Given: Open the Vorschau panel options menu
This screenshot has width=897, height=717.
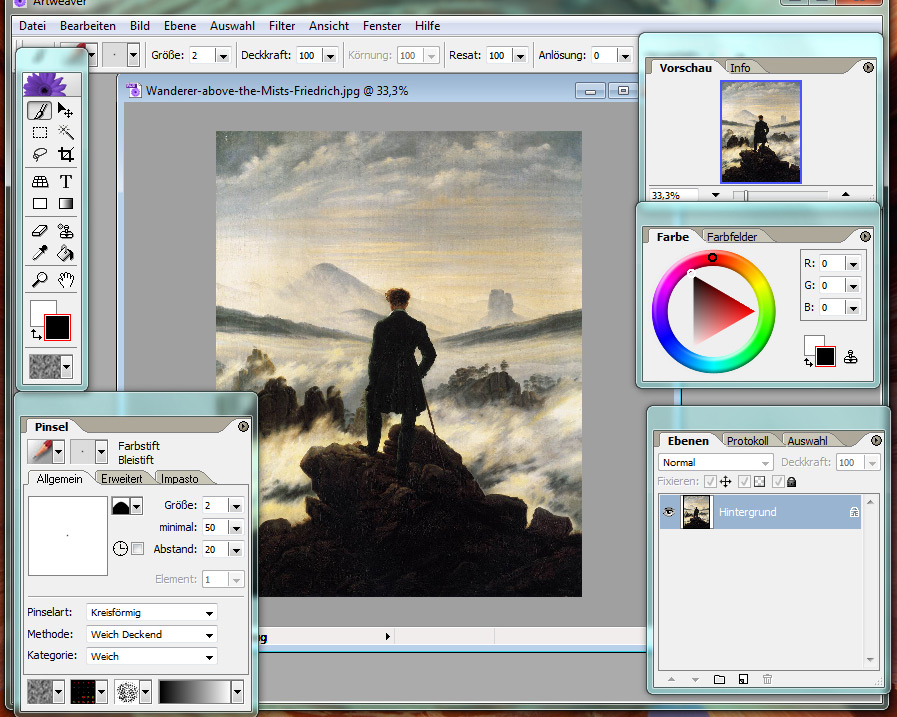Looking at the screenshot, I should pyautogui.click(x=868, y=68).
